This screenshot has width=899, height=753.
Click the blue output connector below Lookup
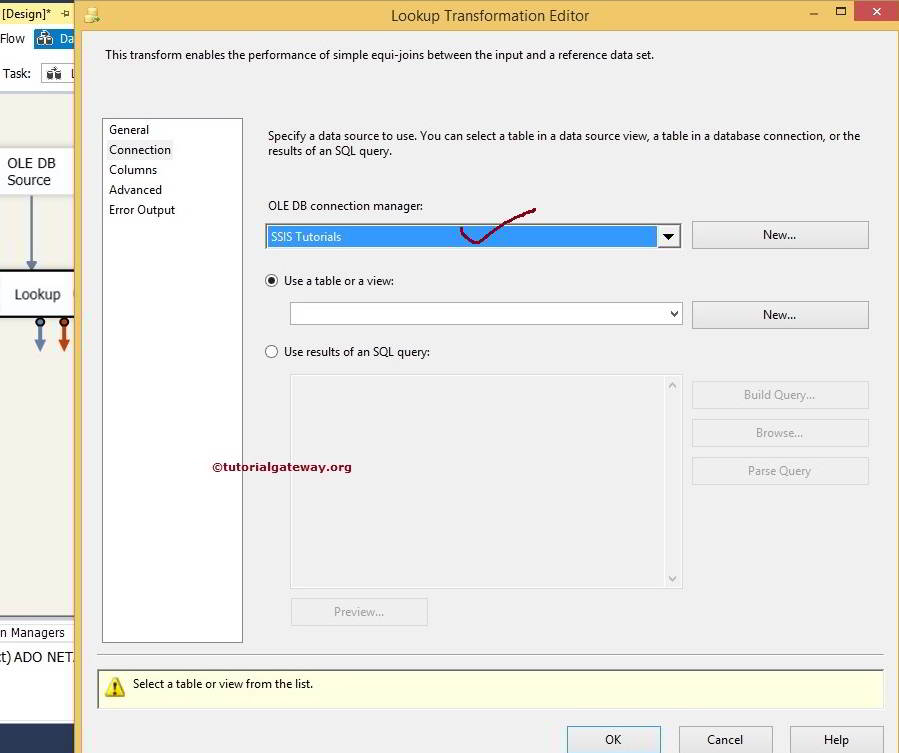[x=39, y=334]
